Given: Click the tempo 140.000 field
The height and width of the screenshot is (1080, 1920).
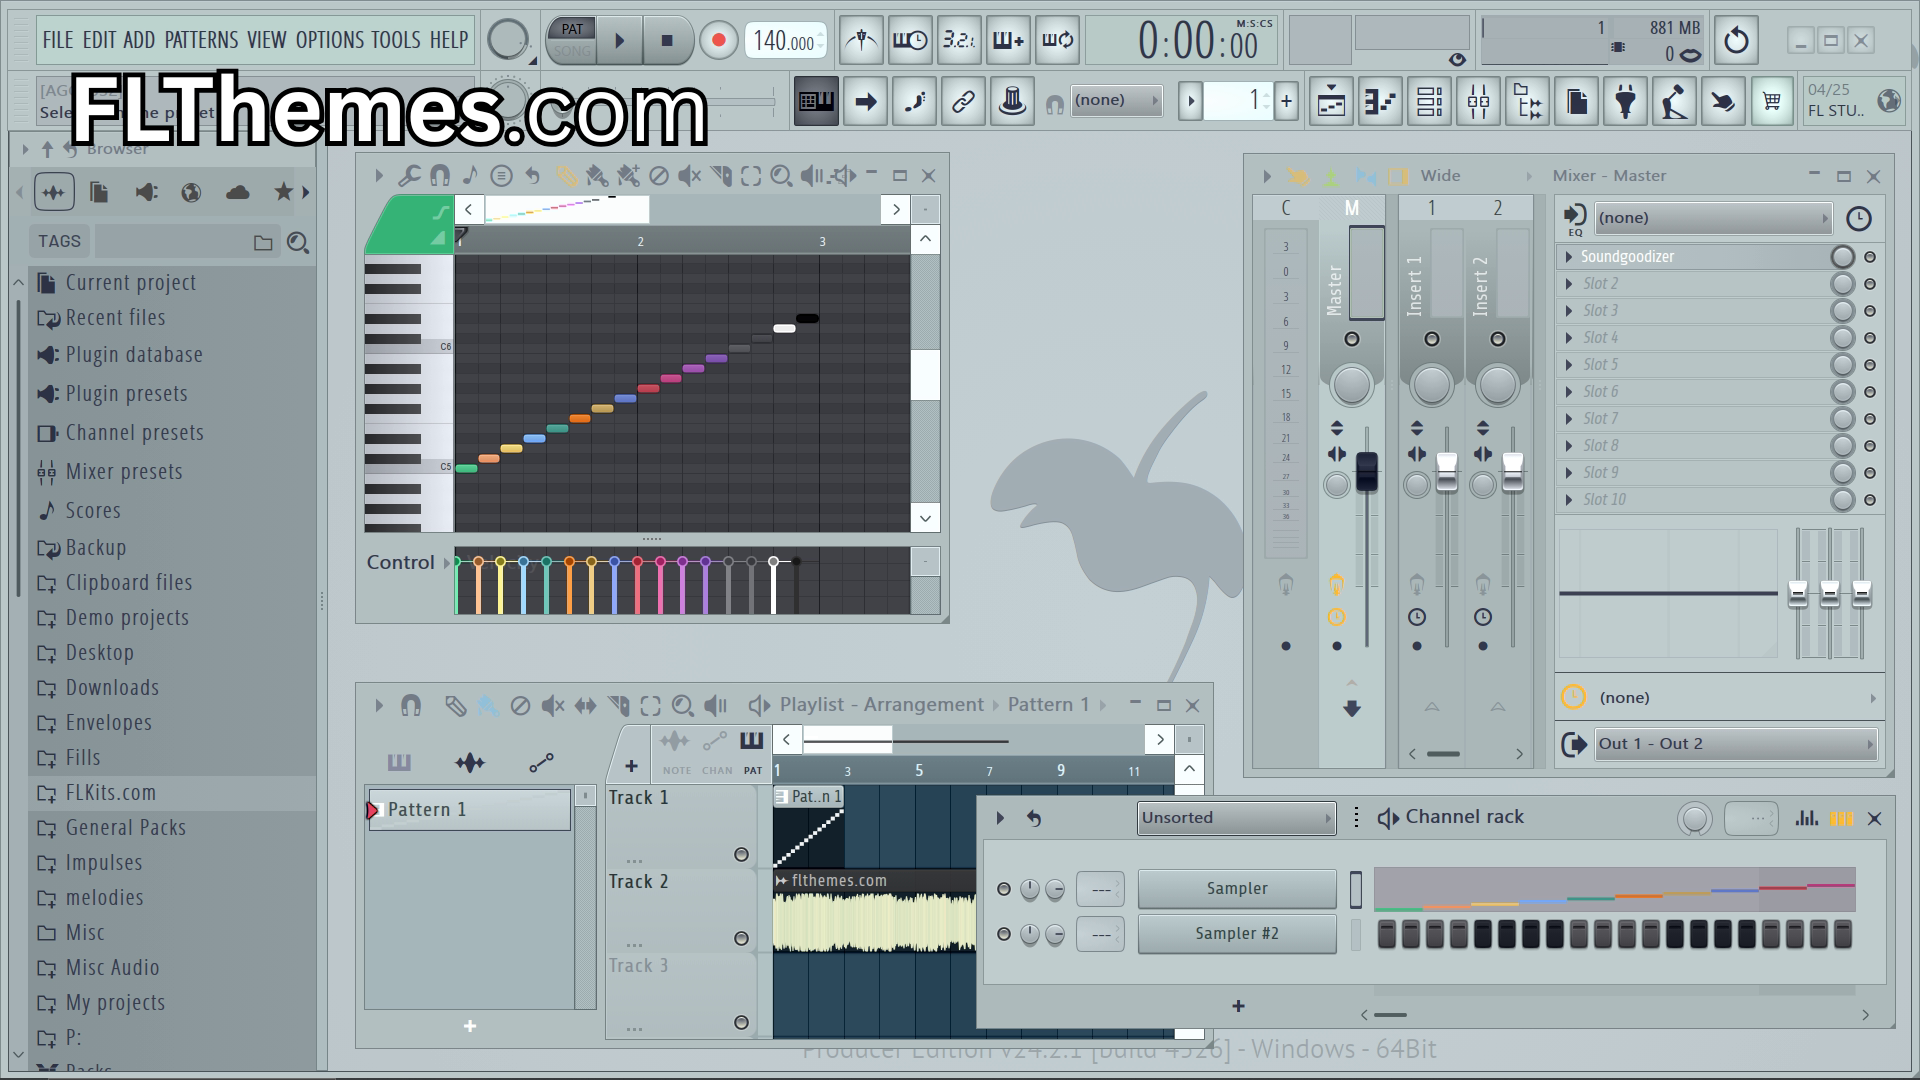Looking at the screenshot, I should click(x=785, y=41).
